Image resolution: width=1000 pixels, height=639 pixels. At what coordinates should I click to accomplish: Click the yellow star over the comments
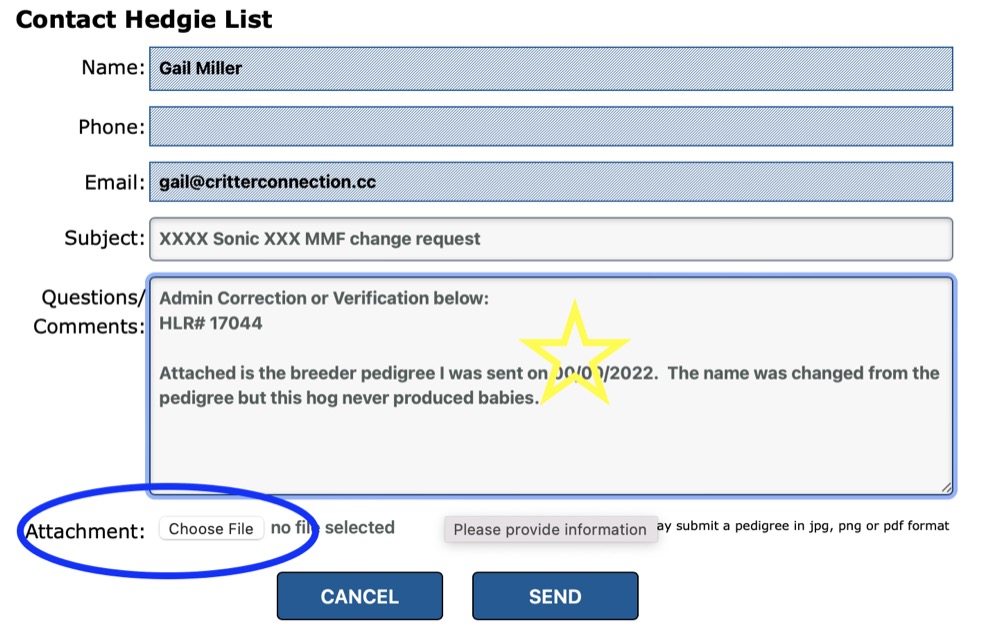click(575, 350)
